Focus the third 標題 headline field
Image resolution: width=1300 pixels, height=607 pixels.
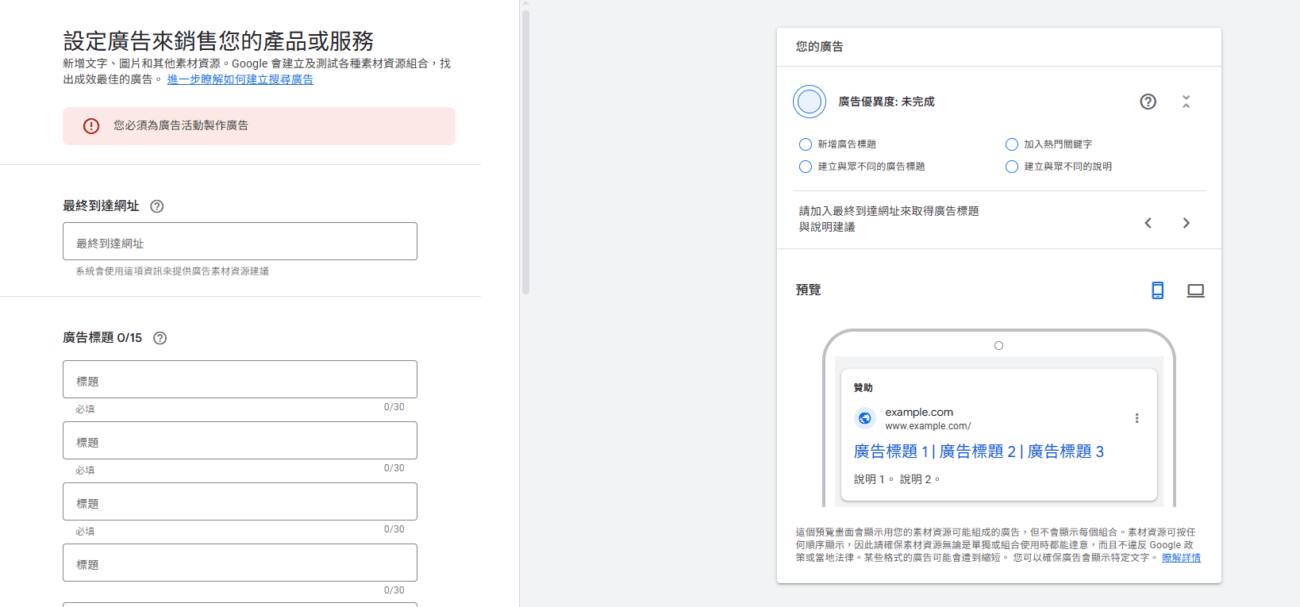pyautogui.click(x=240, y=501)
